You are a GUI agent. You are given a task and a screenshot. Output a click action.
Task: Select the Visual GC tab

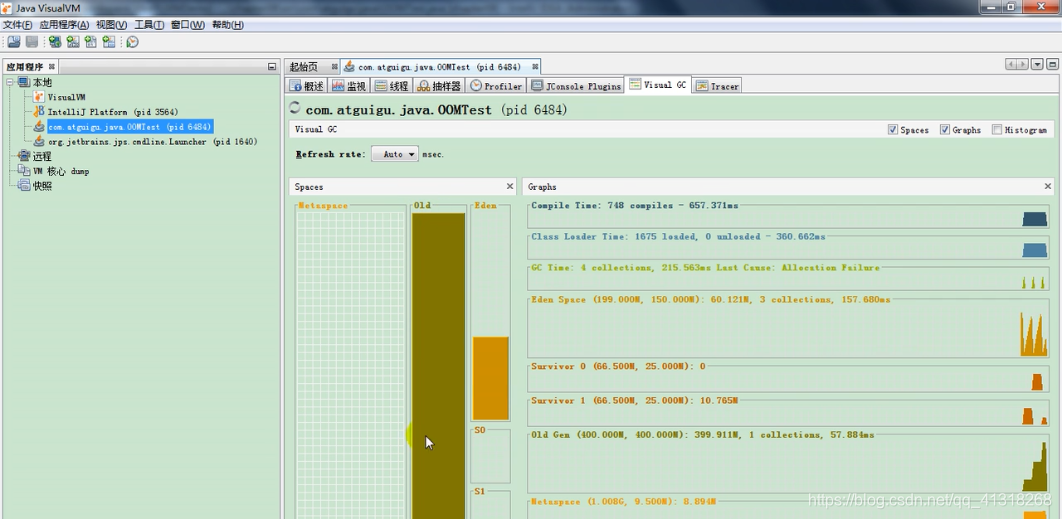[658, 85]
